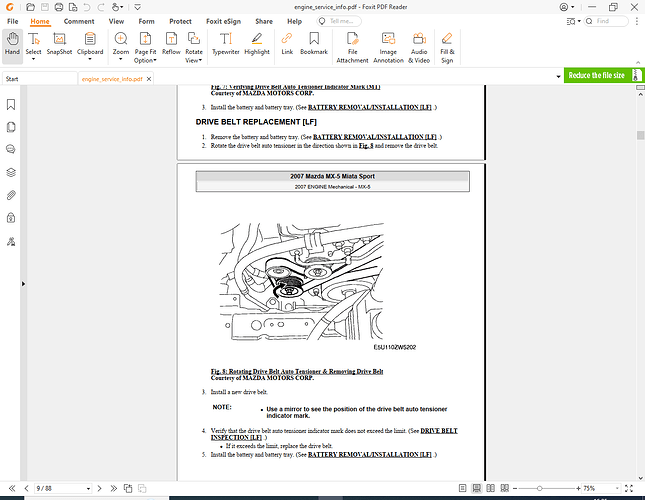Viewport: 645px width, 500px height.
Task: Select the Hand tool
Action: click(x=13, y=45)
